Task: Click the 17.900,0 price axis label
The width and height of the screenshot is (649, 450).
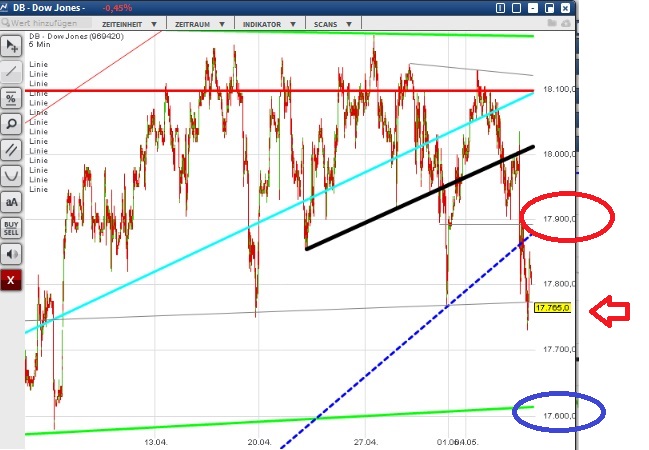Action: 559,219
